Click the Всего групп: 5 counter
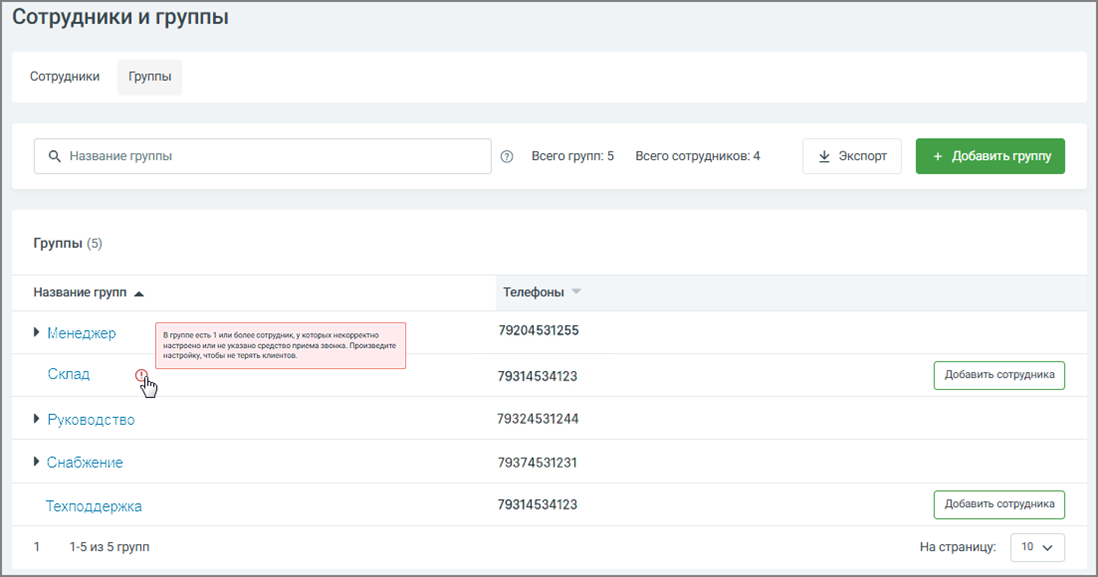This screenshot has width=1098, height=577. [x=572, y=156]
